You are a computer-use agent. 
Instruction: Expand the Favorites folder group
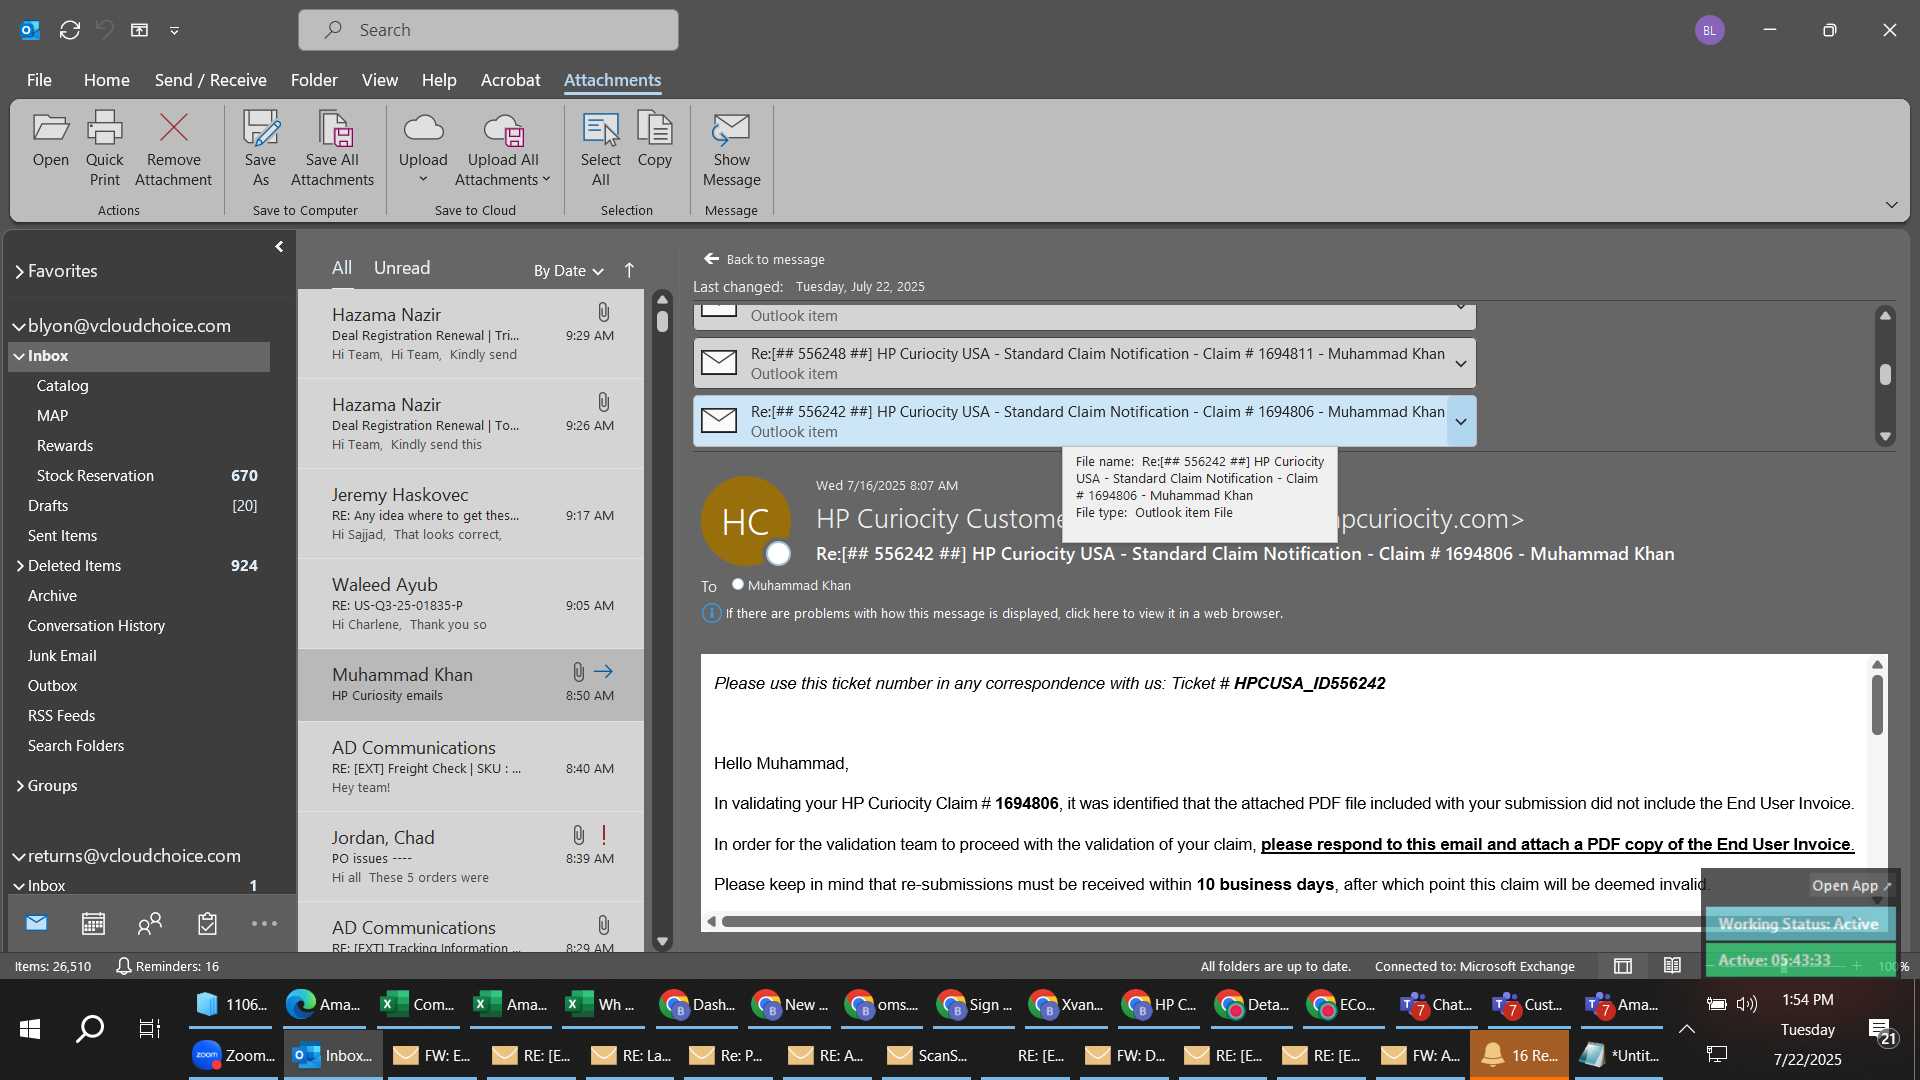[19, 272]
